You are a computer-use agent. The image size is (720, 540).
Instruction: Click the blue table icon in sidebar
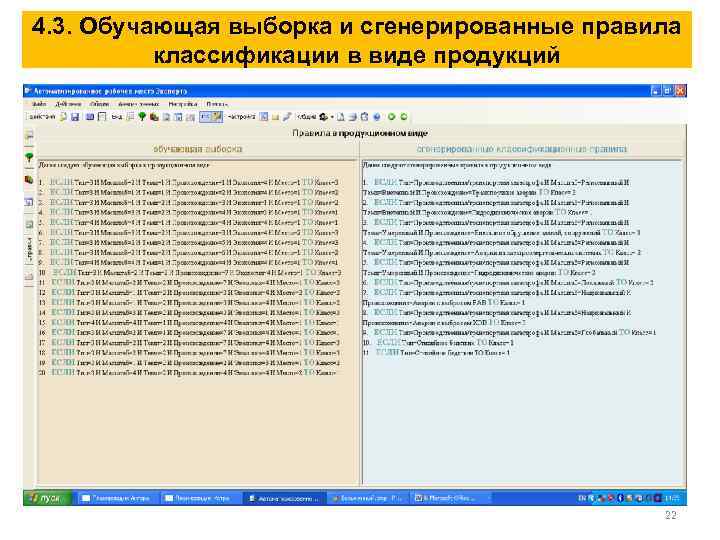(29, 202)
